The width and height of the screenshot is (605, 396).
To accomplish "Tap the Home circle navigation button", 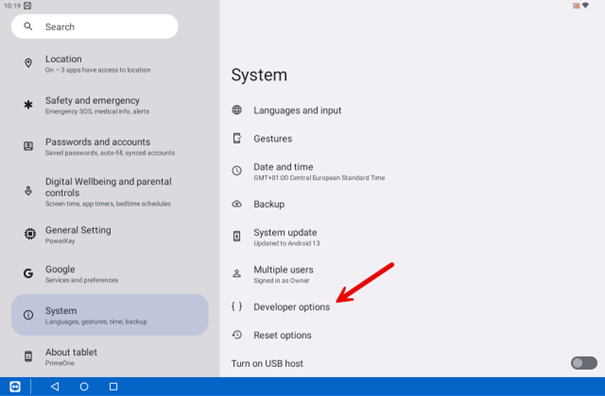I will tap(84, 386).
